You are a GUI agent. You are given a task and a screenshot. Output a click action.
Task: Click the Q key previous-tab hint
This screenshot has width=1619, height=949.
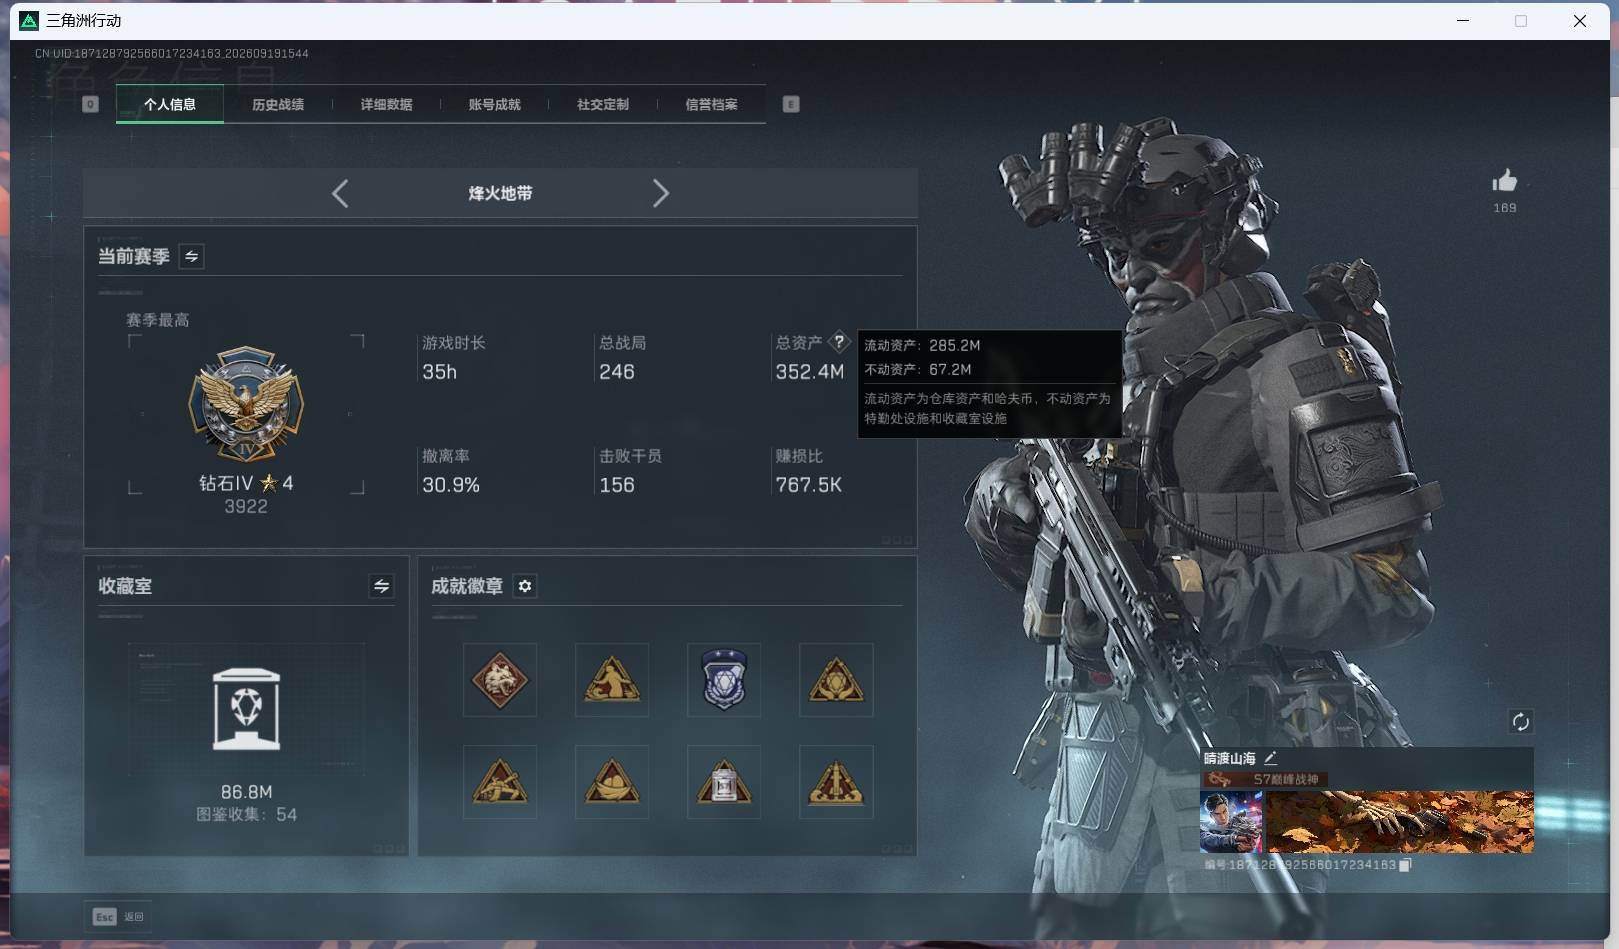coord(90,104)
